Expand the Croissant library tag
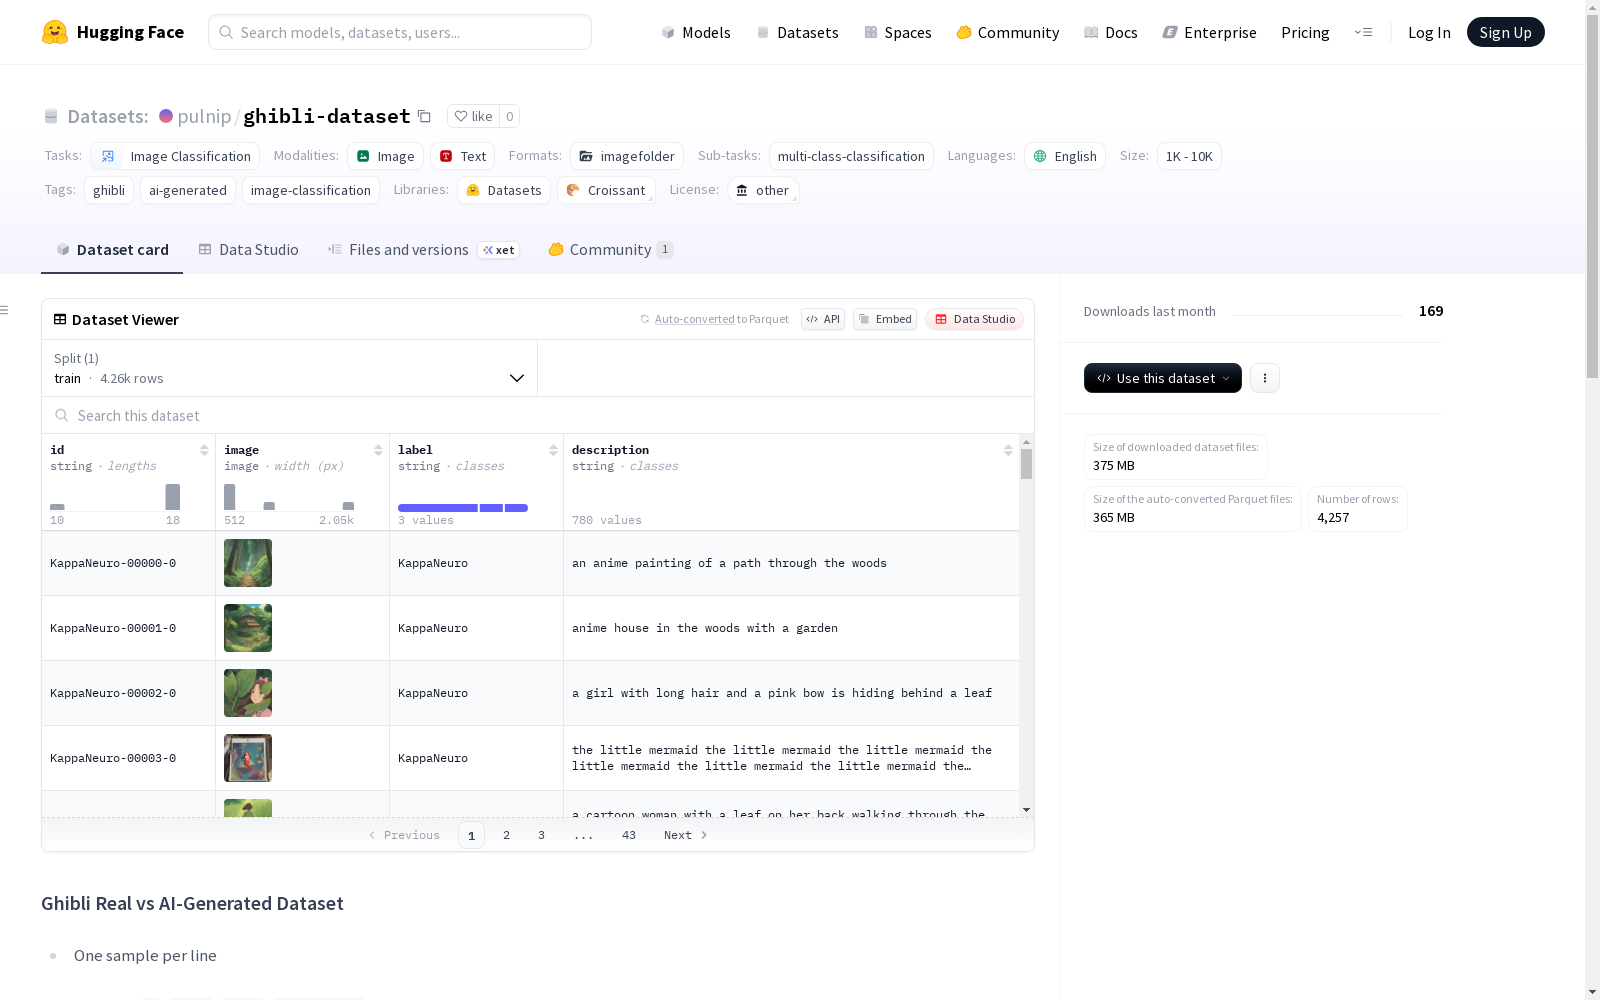The width and height of the screenshot is (1600, 1000). (x=606, y=190)
